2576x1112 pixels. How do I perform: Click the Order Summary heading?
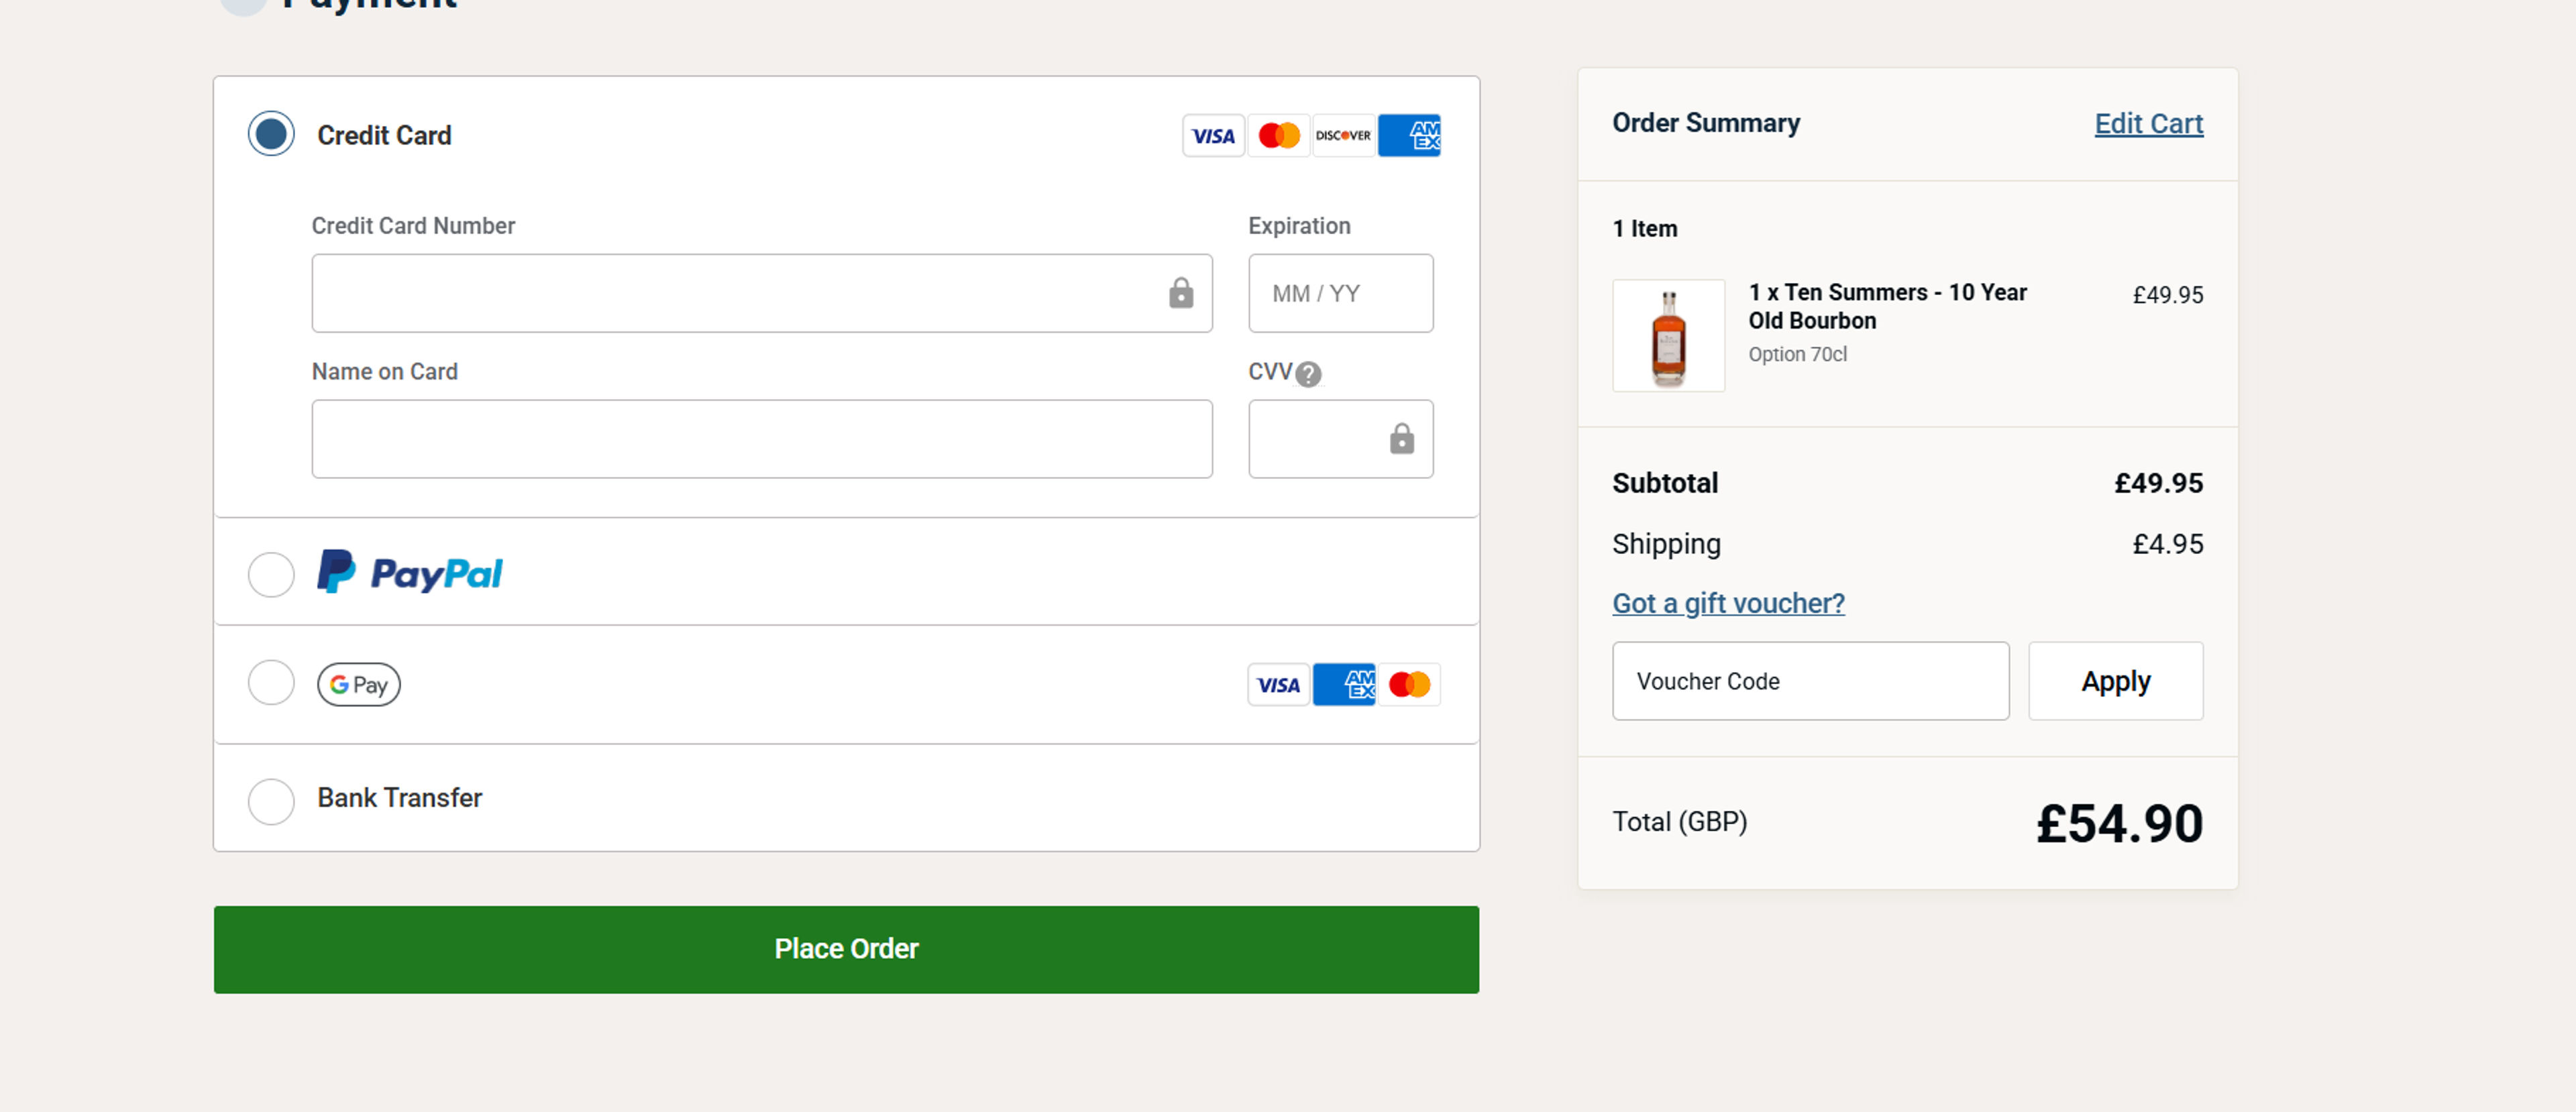[x=1706, y=123]
